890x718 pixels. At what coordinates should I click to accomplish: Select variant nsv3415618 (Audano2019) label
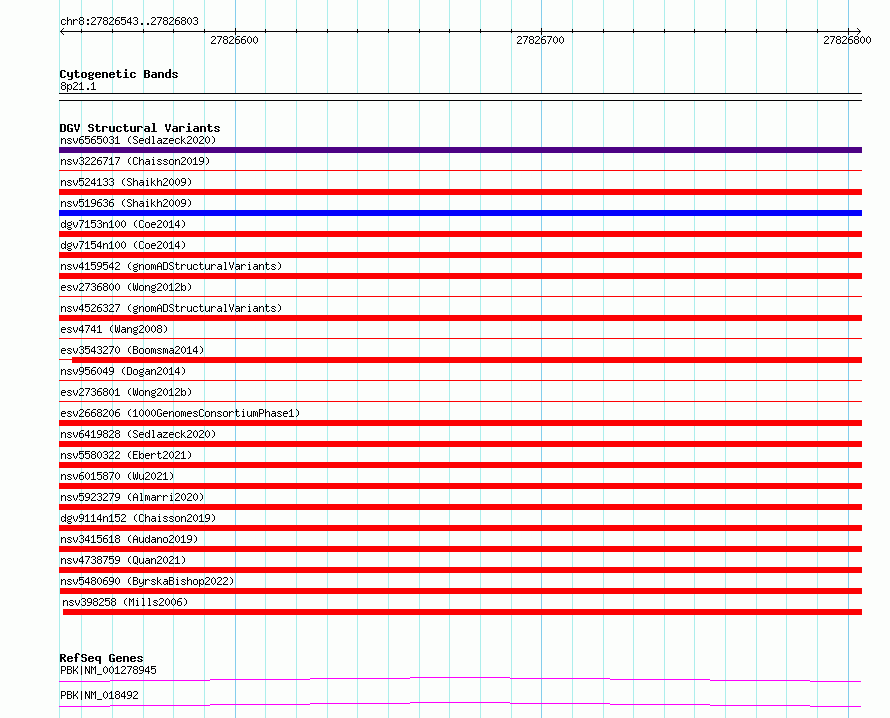tap(129, 539)
